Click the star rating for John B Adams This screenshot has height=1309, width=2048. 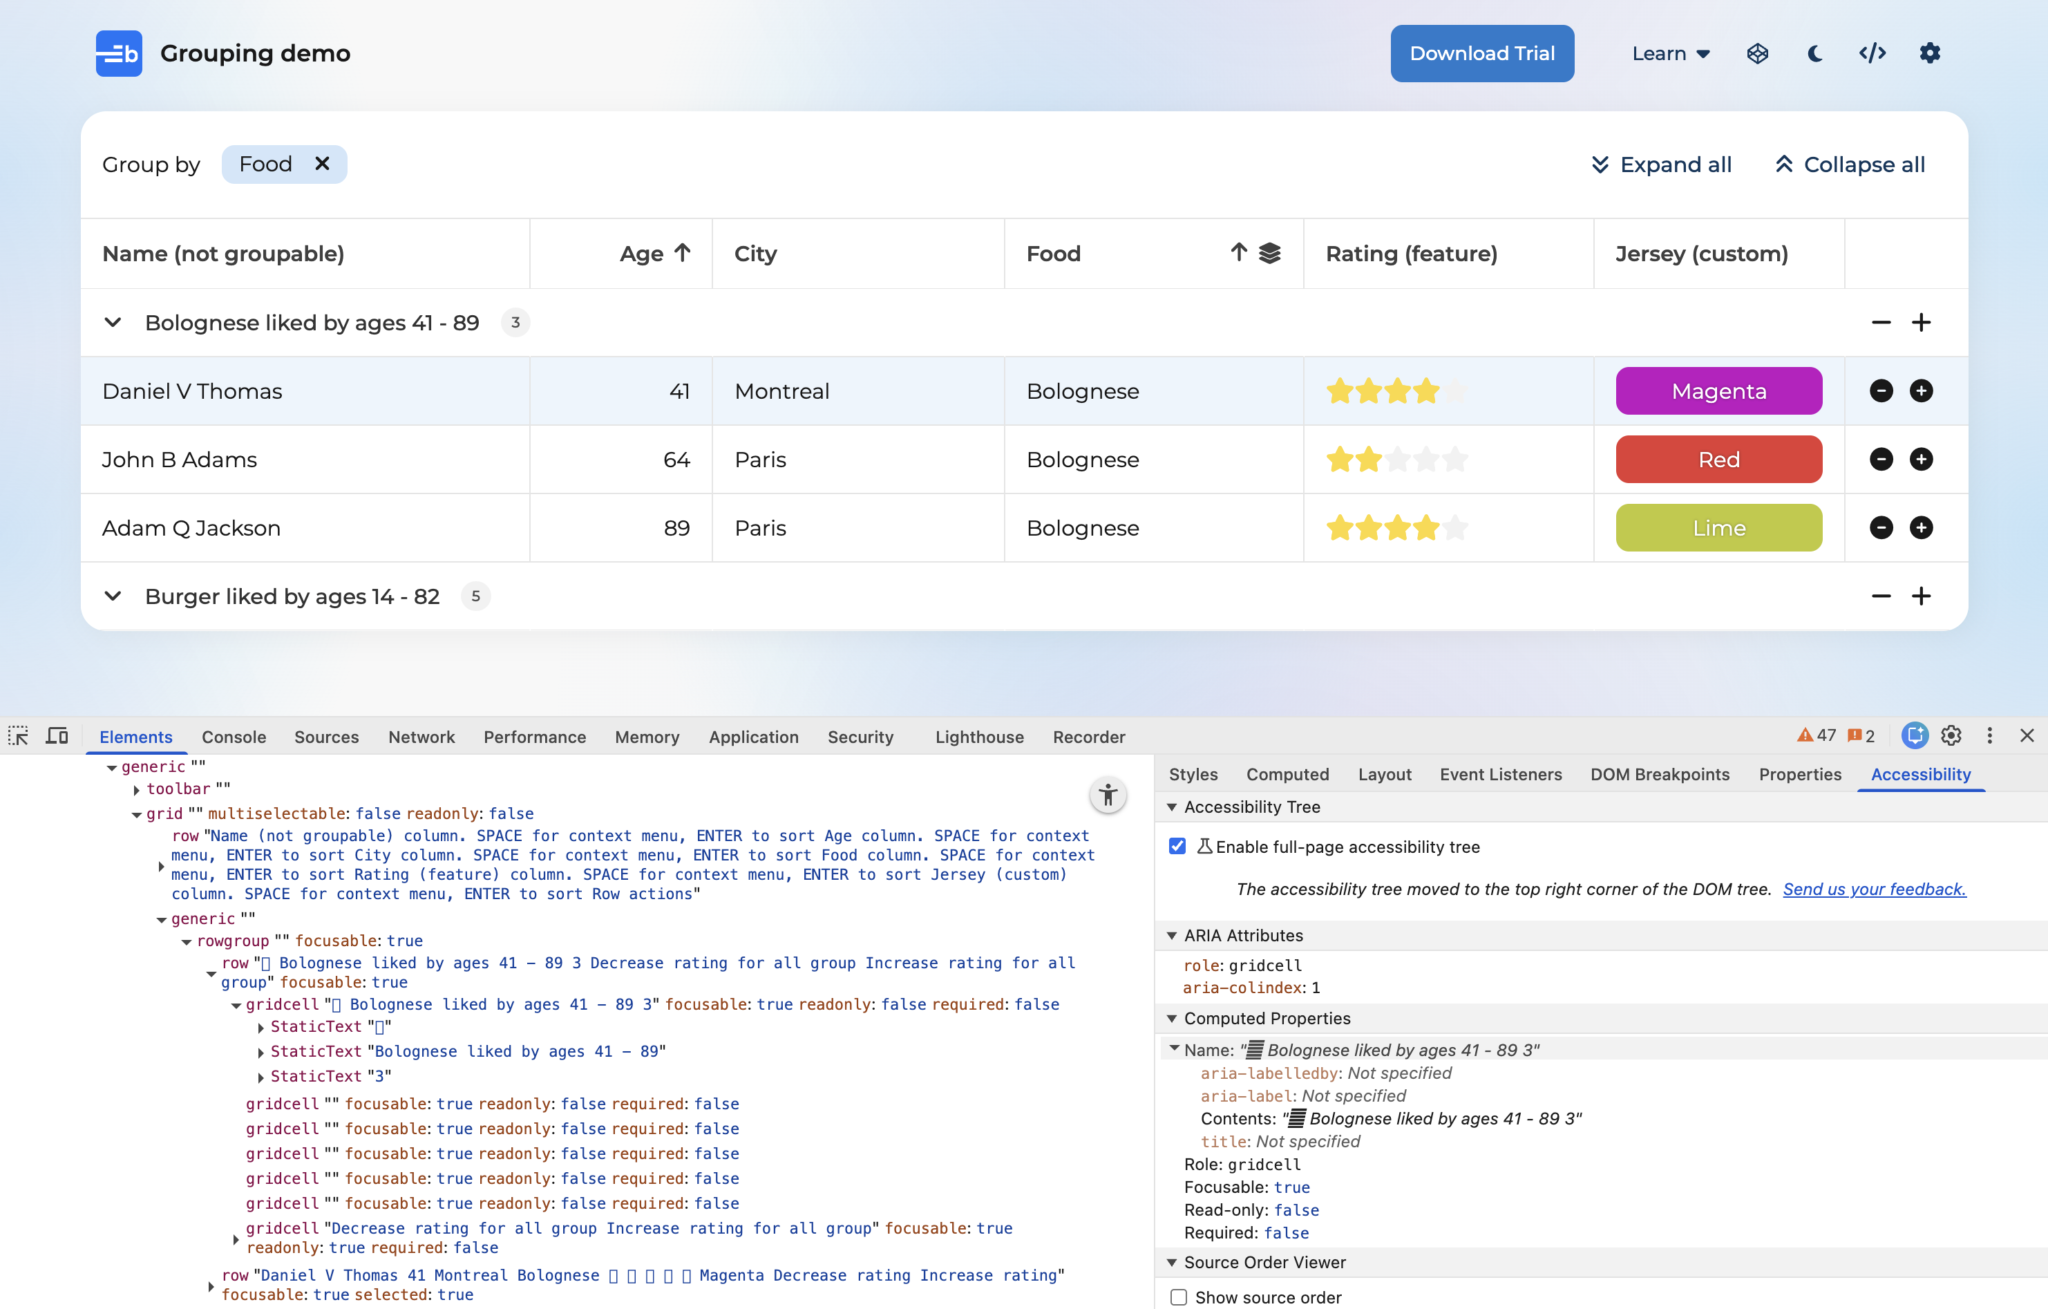pos(1397,459)
